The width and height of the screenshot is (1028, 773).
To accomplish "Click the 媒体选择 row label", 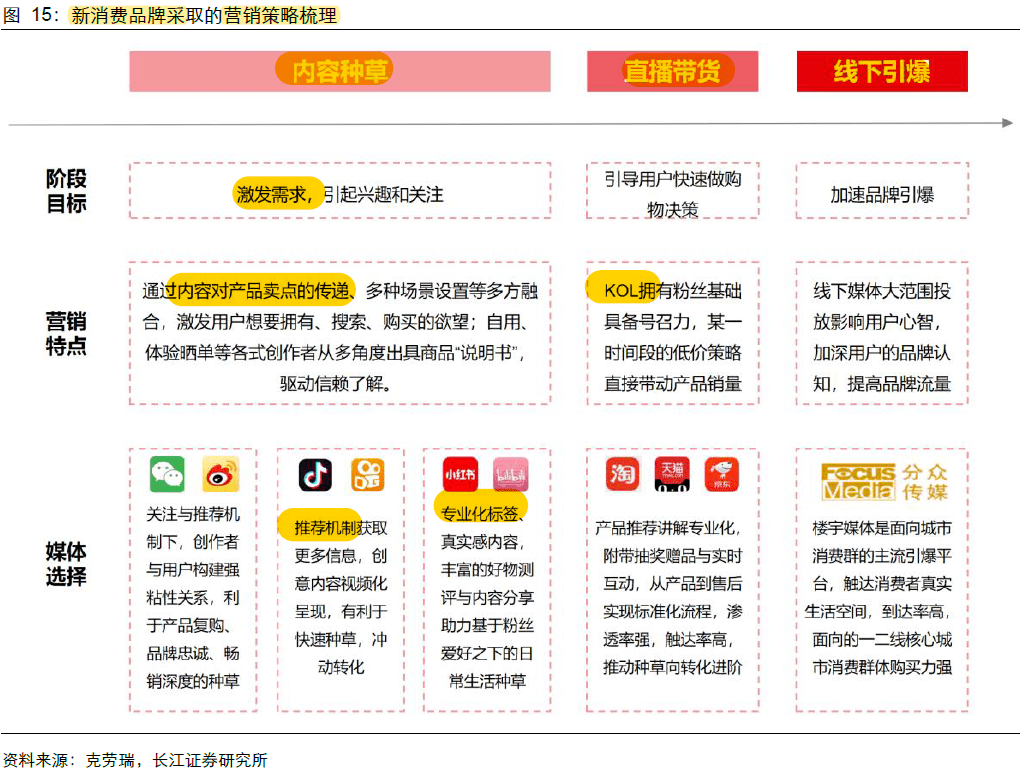I will coord(66,563).
